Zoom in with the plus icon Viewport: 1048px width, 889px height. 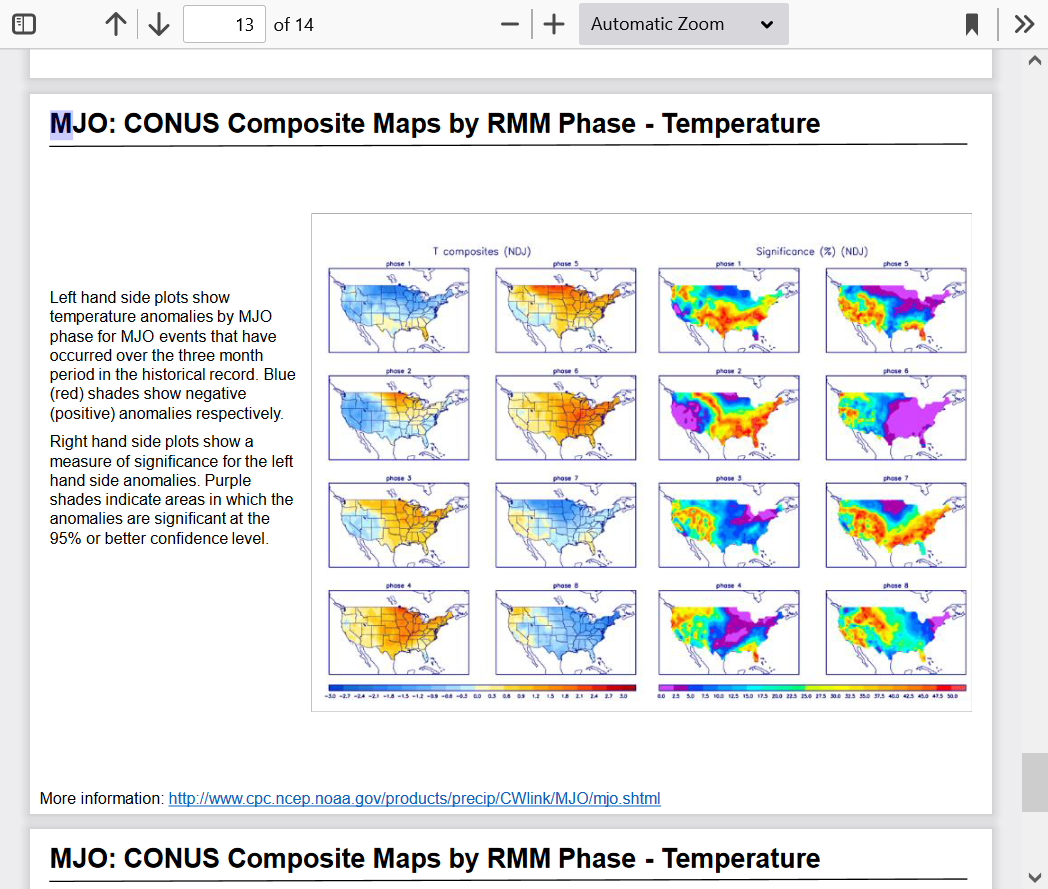tap(555, 24)
